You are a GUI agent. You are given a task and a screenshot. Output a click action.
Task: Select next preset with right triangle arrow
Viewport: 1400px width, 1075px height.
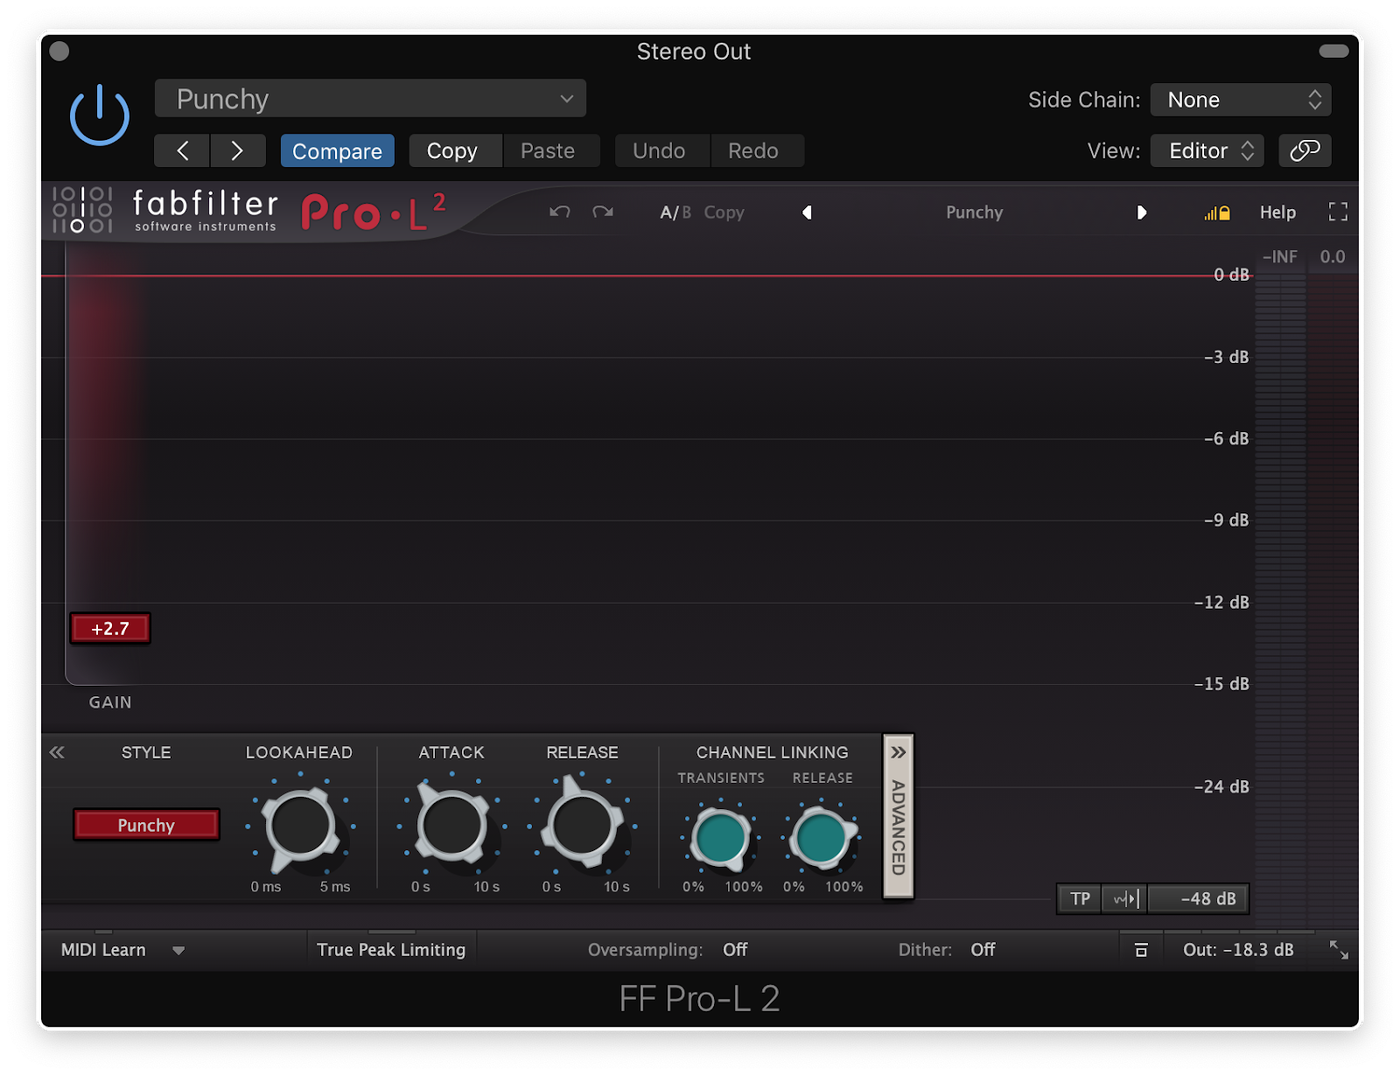click(x=1141, y=212)
